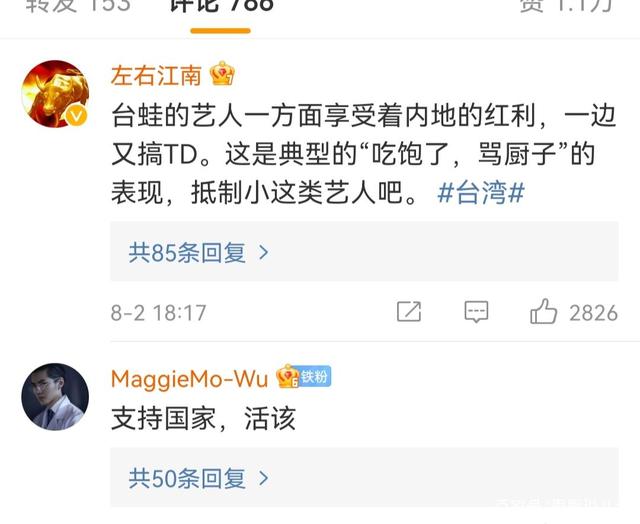Like the first comment with the thumbs-up icon
This screenshot has height=524, width=640.
pyautogui.click(x=543, y=311)
